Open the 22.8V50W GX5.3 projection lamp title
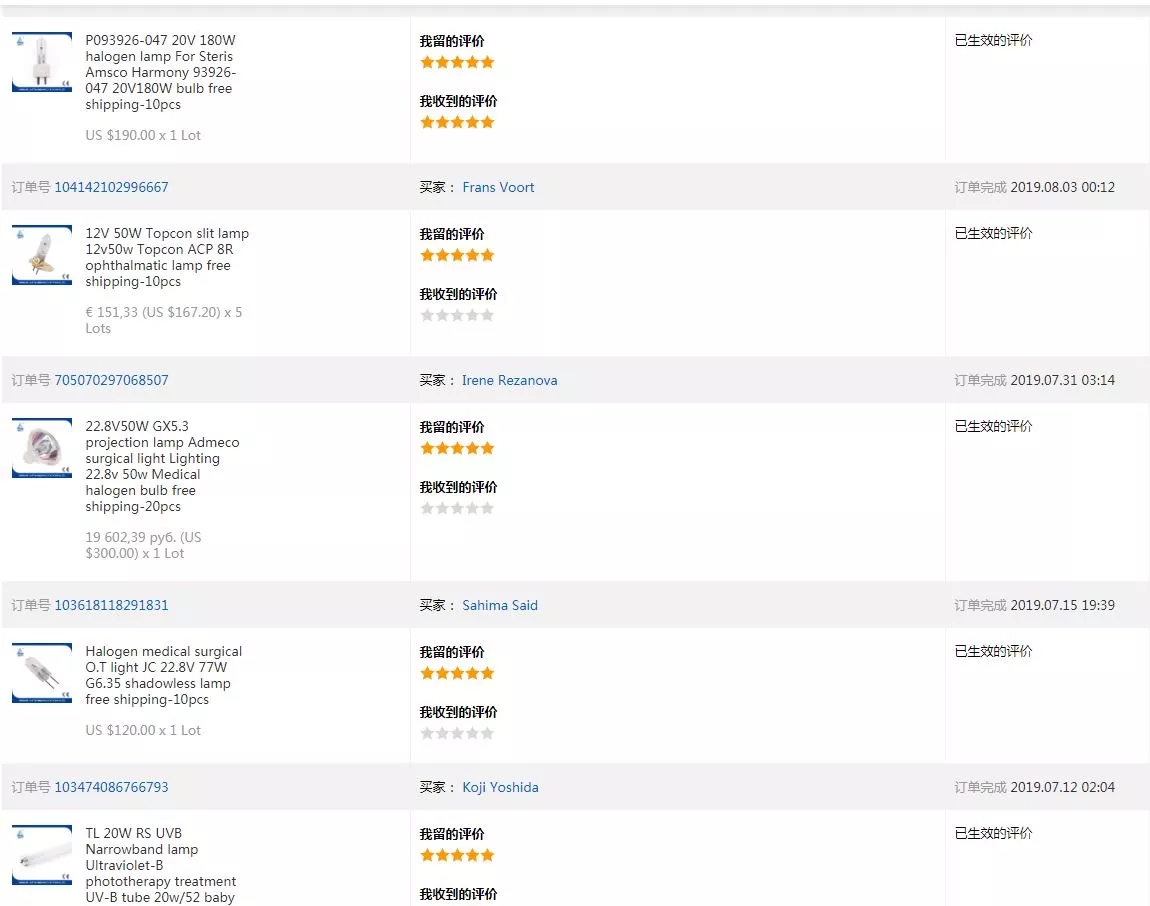Viewport: 1150px width, 906px height. coord(161,466)
